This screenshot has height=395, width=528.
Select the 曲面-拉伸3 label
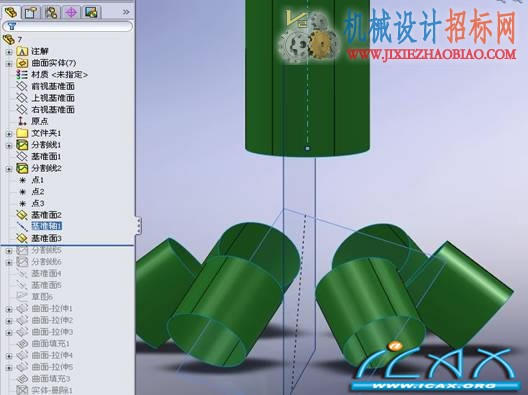[x=52, y=332]
